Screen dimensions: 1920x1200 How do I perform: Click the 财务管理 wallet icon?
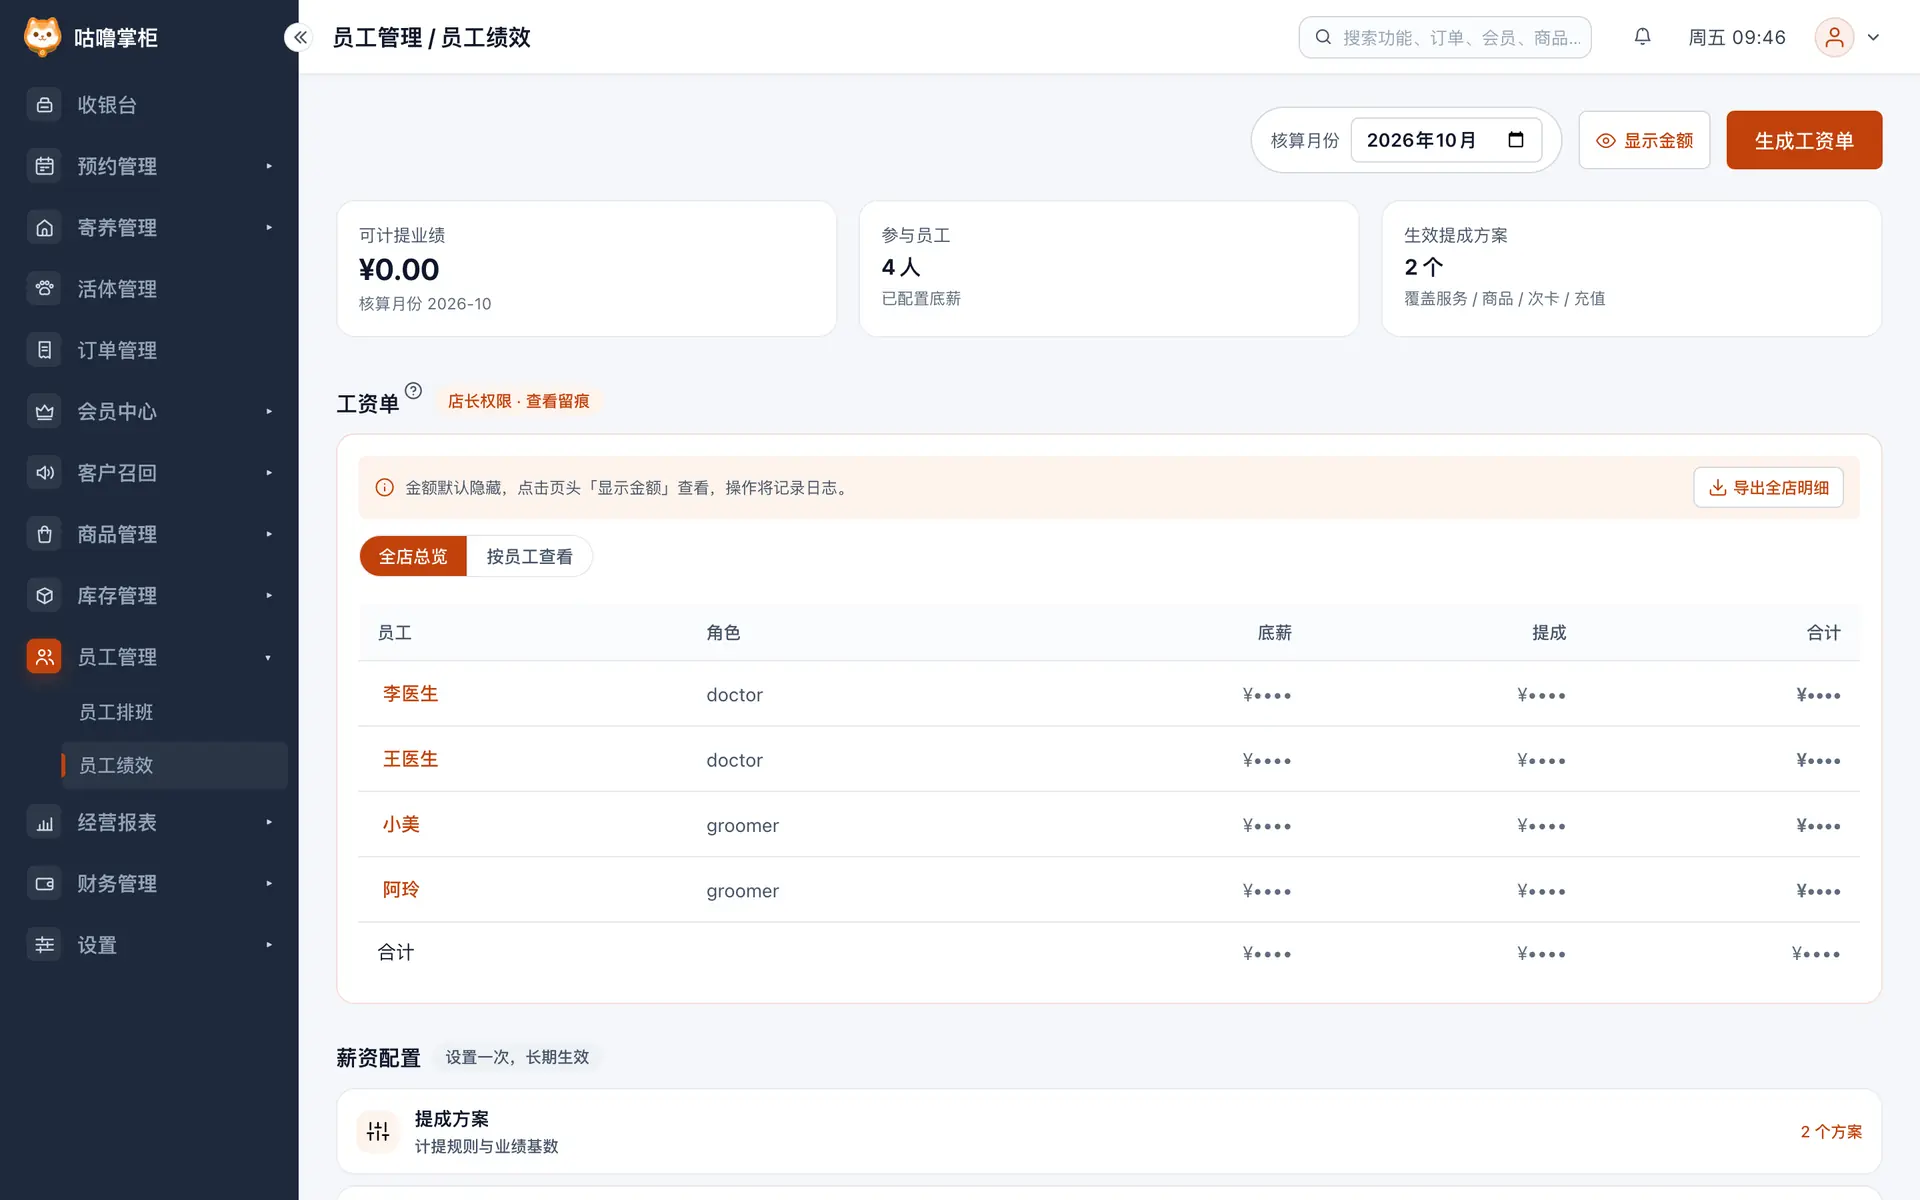coord(44,884)
